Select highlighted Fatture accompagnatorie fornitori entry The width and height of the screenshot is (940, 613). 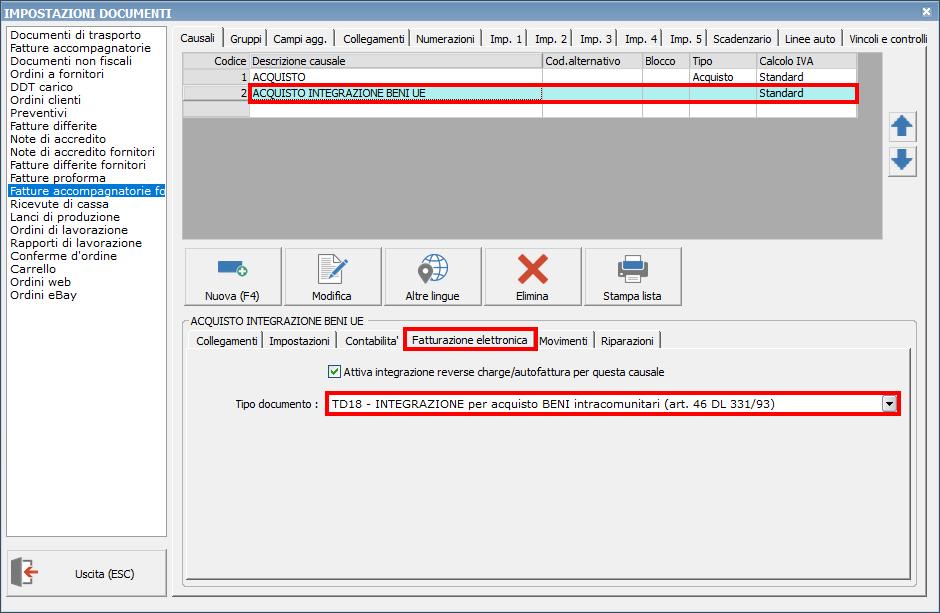click(x=87, y=191)
